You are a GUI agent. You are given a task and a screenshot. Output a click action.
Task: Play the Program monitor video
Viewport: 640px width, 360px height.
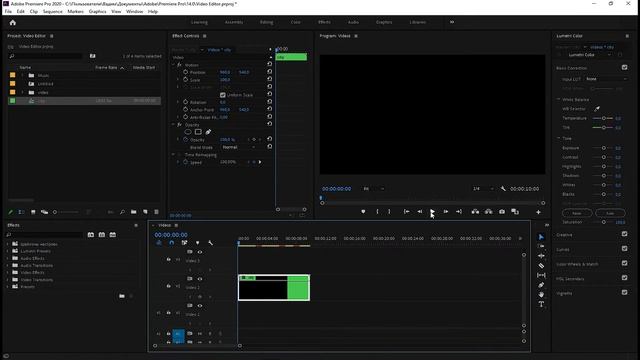tap(432, 211)
